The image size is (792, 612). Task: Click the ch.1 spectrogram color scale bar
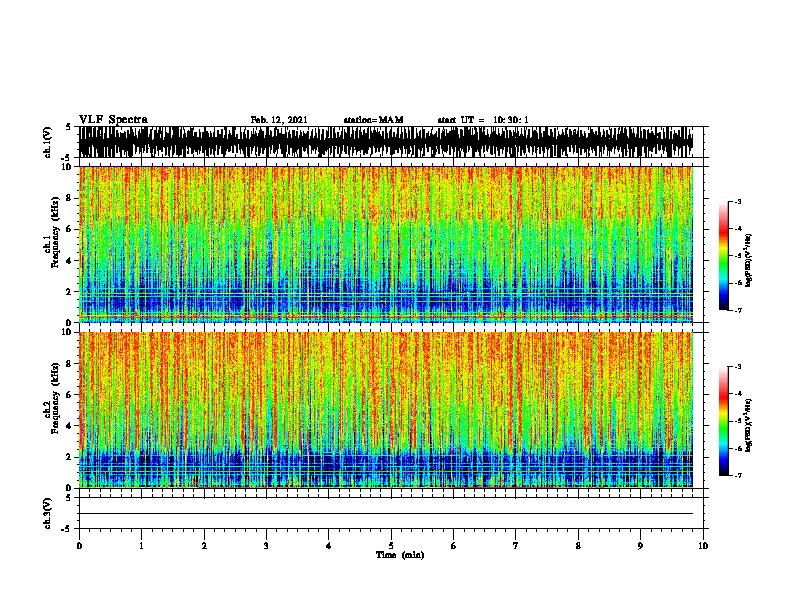coord(724,256)
